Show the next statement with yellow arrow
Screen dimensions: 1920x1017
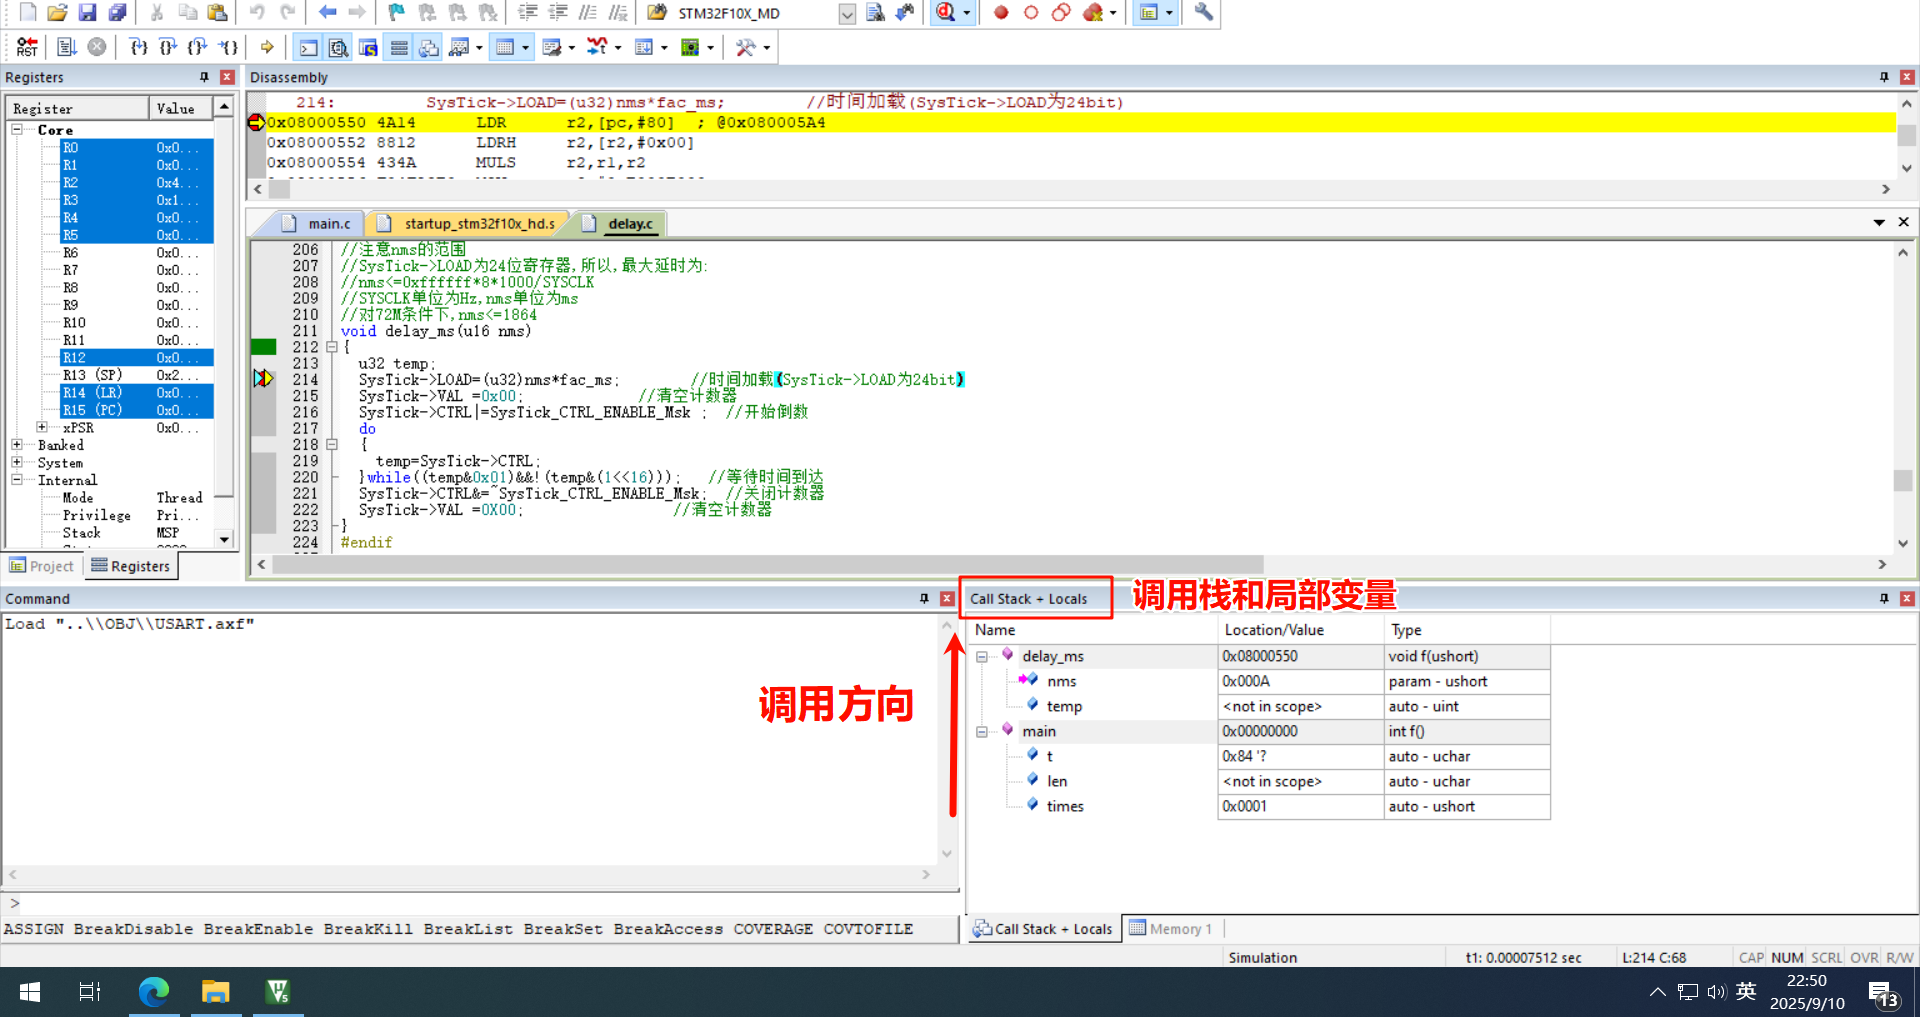267,47
